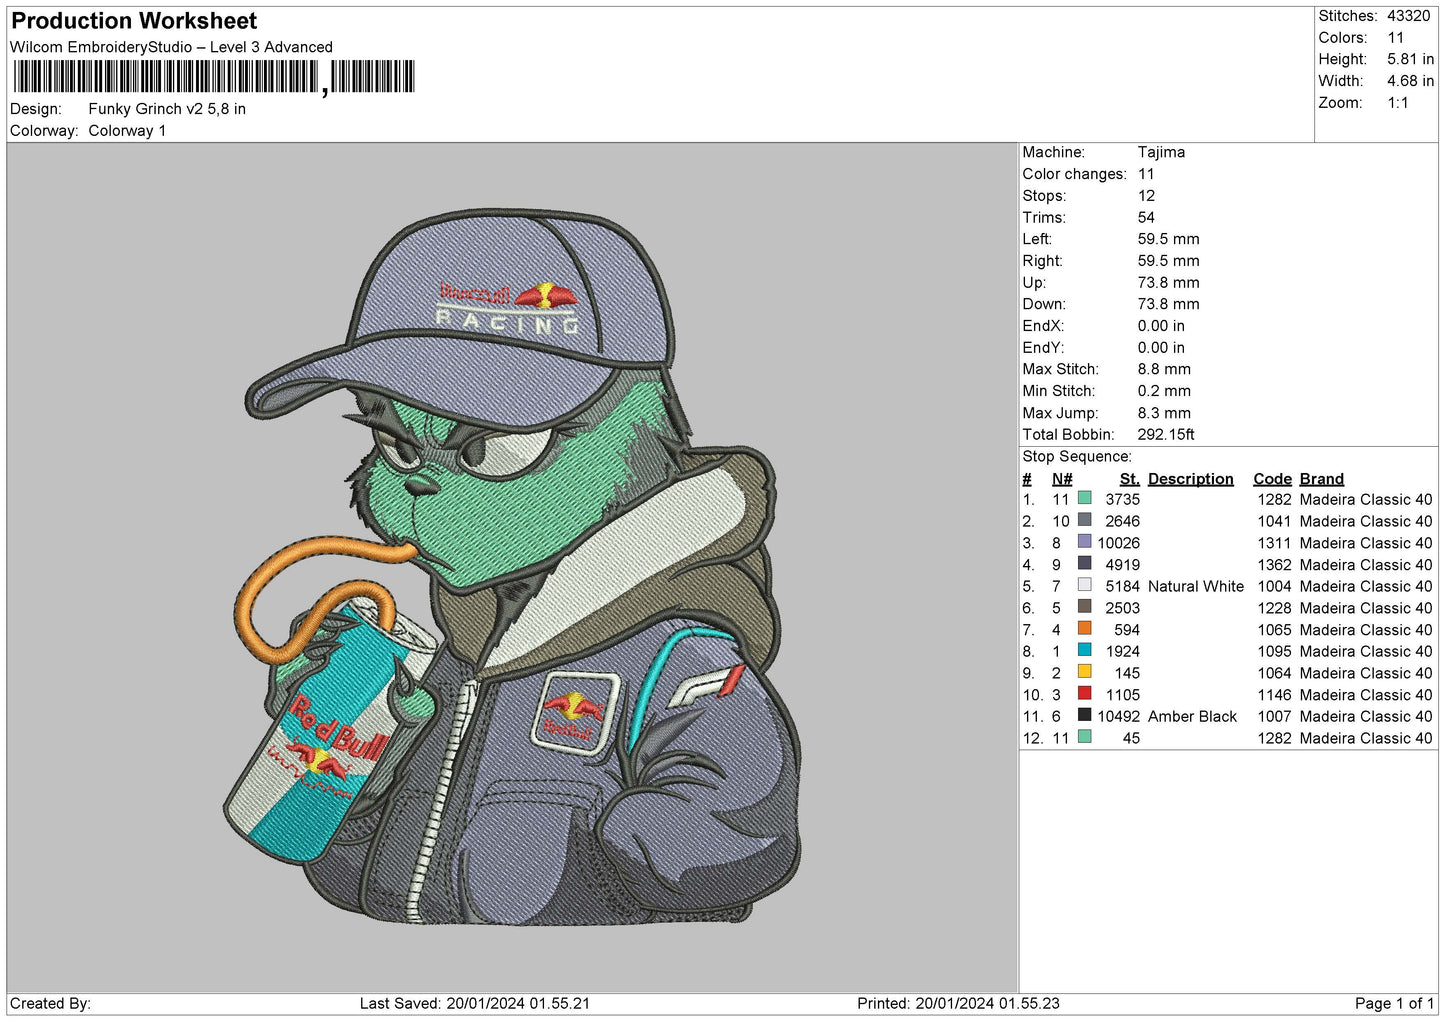Click the Trims value 54
The height and width of the screenshot is (1021, 1445).
pos(1146,217)
